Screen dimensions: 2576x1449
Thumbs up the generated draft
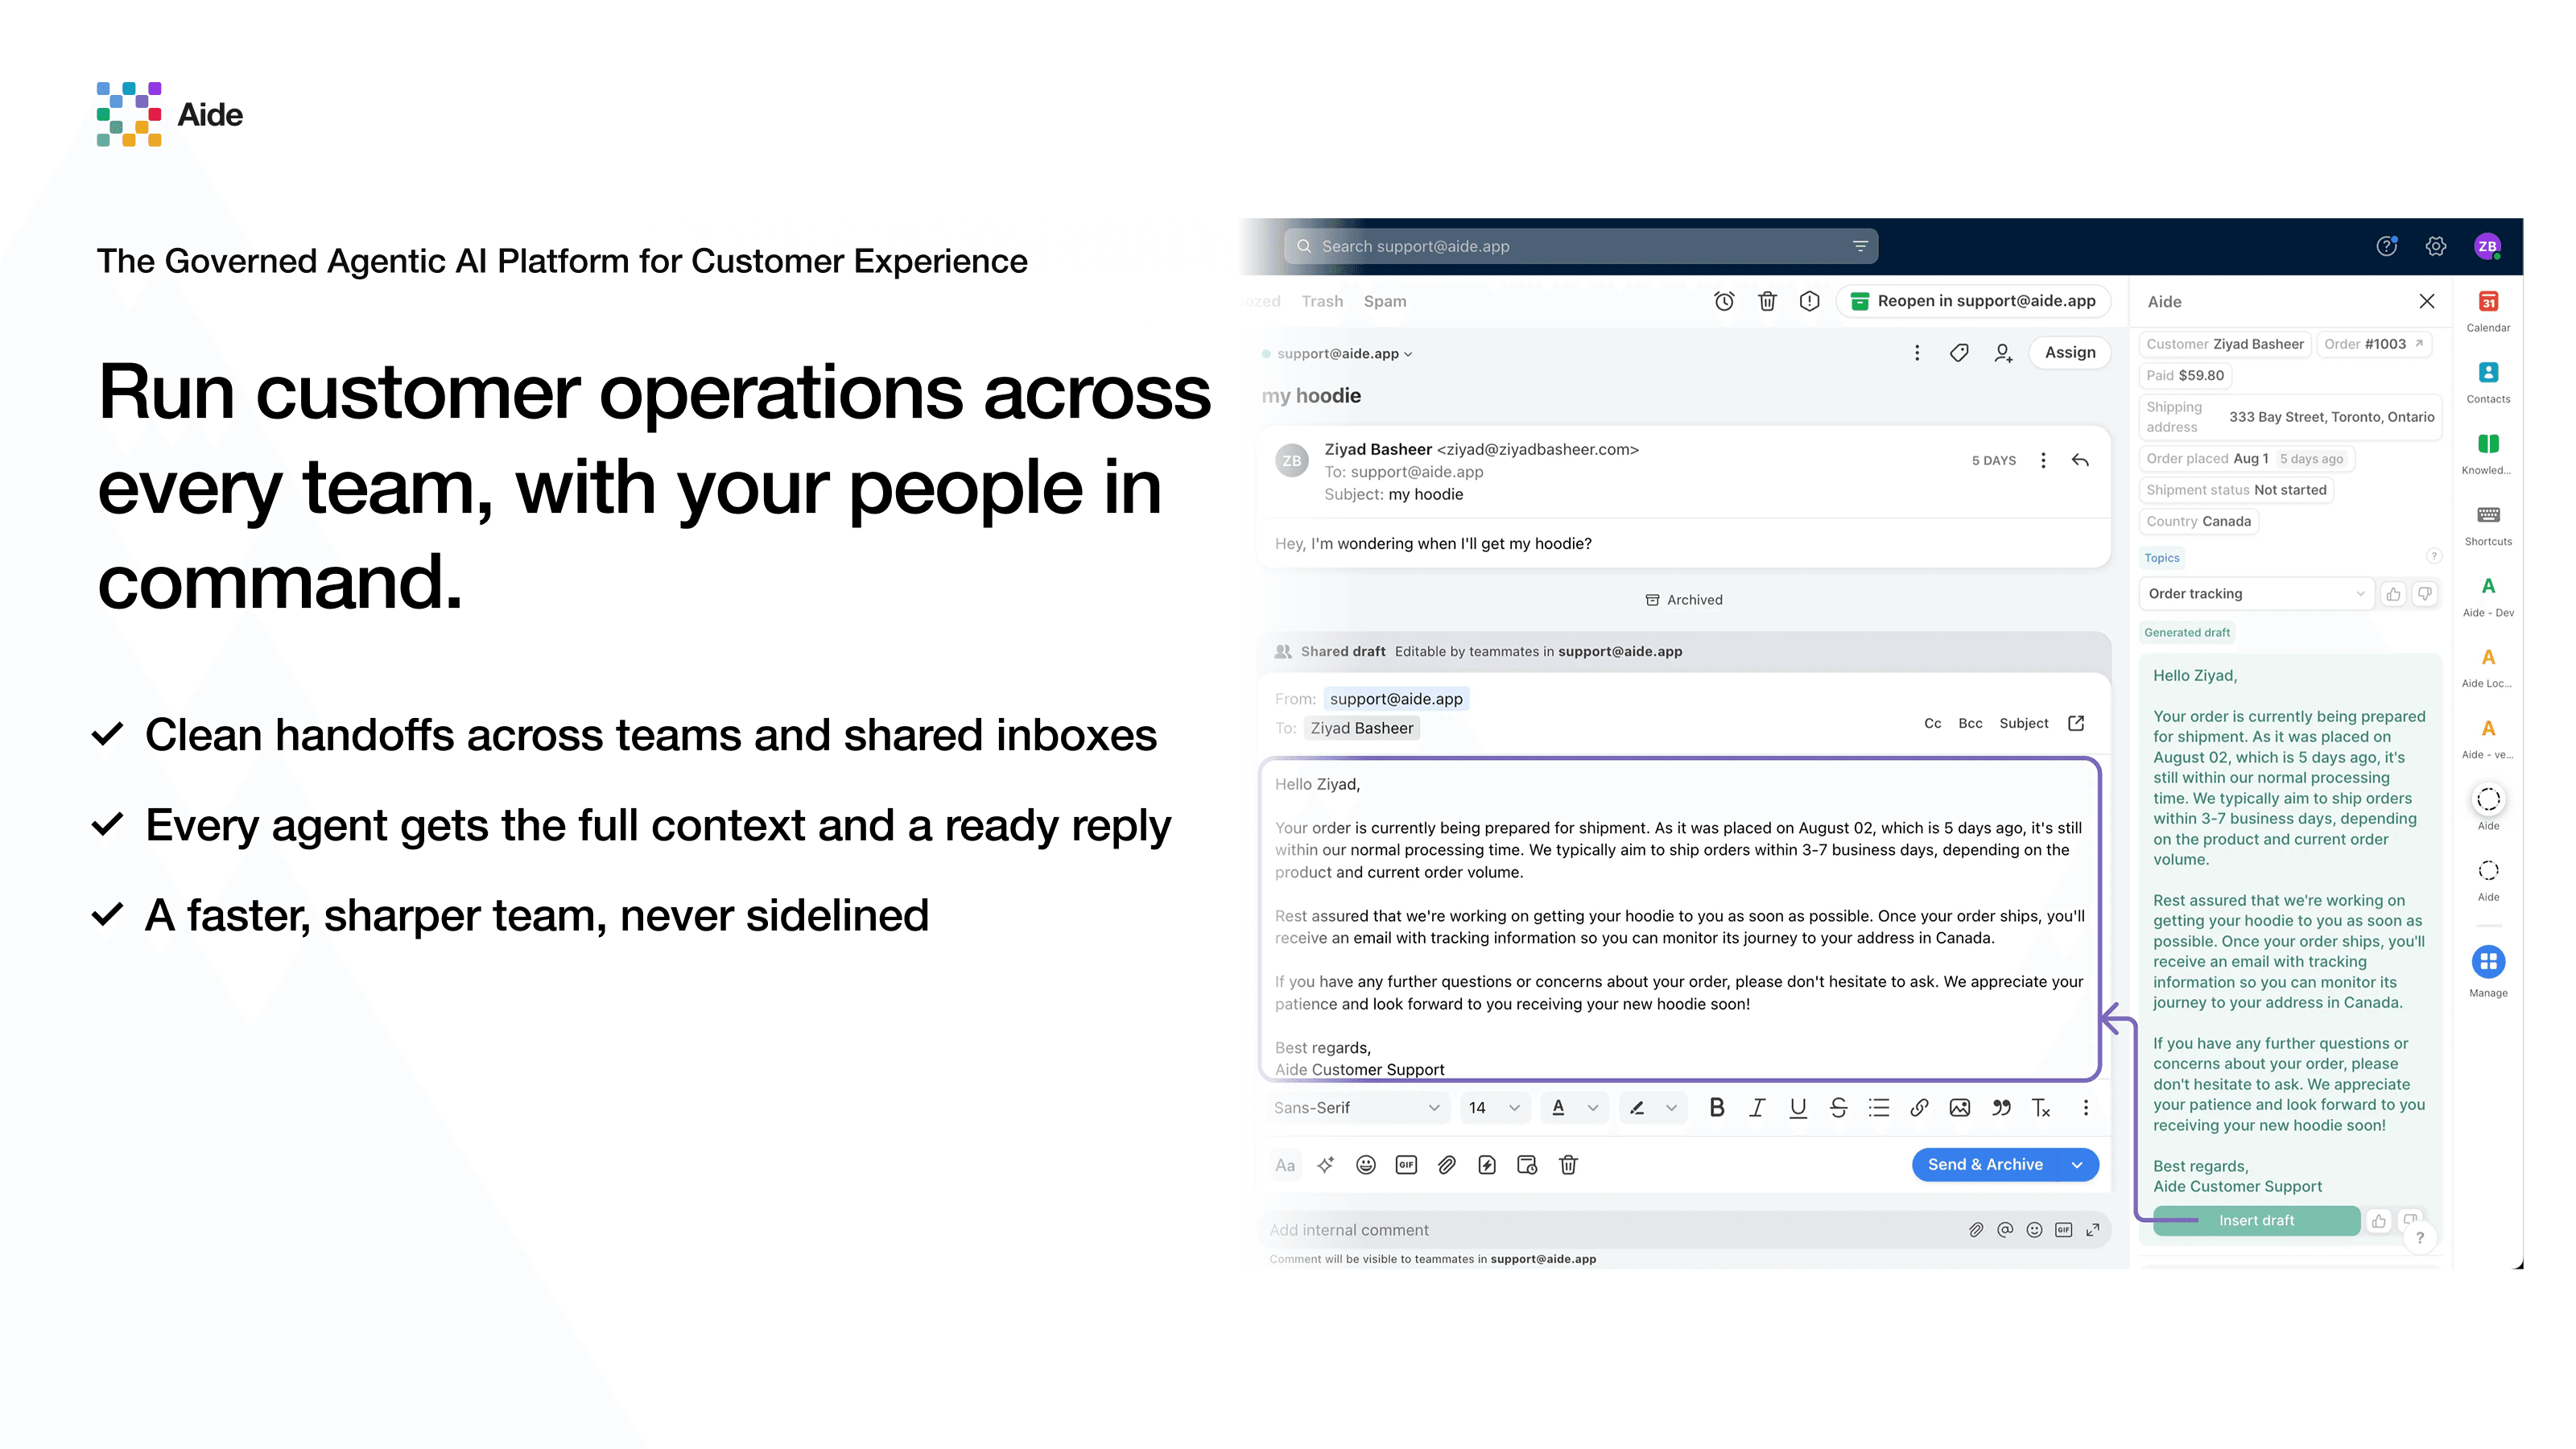pyautogui.click(x=2379, y=1221)
